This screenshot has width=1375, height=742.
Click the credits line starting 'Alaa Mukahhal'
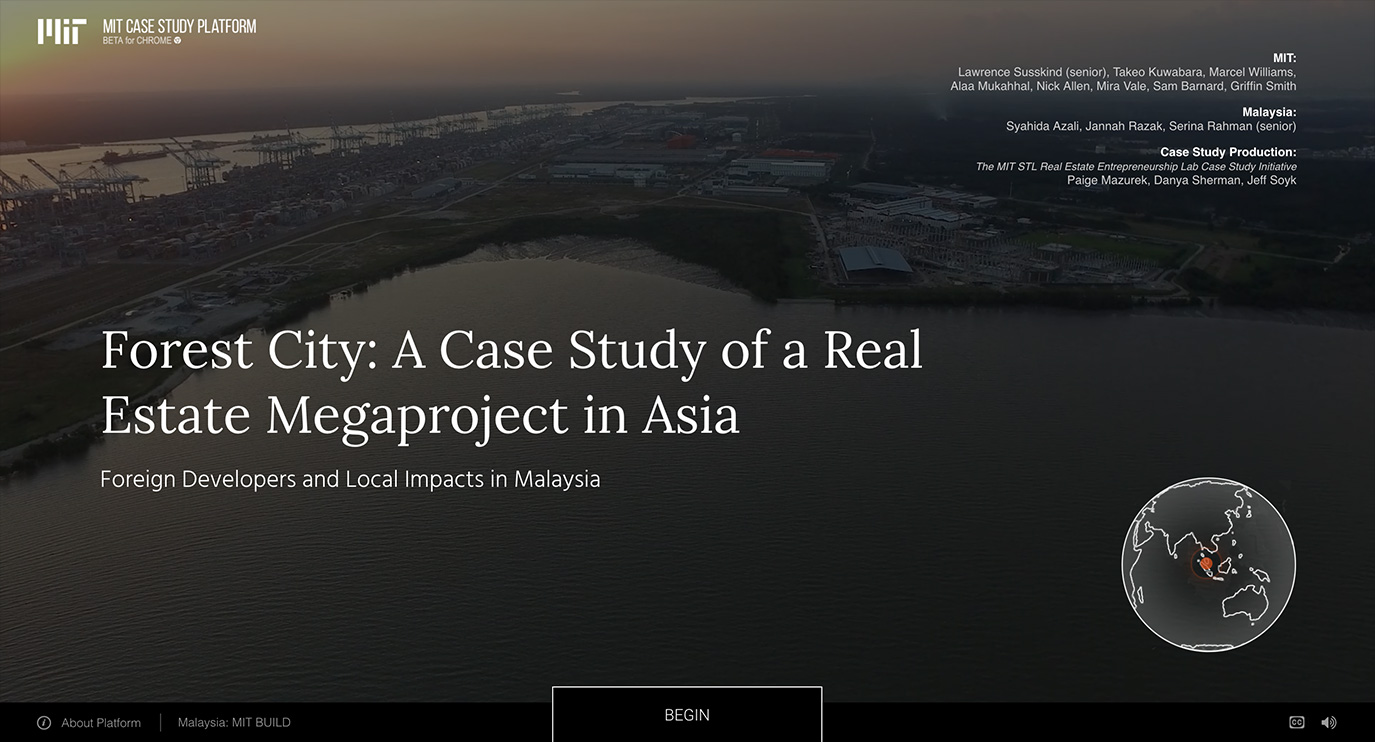tap(1123, 86)
